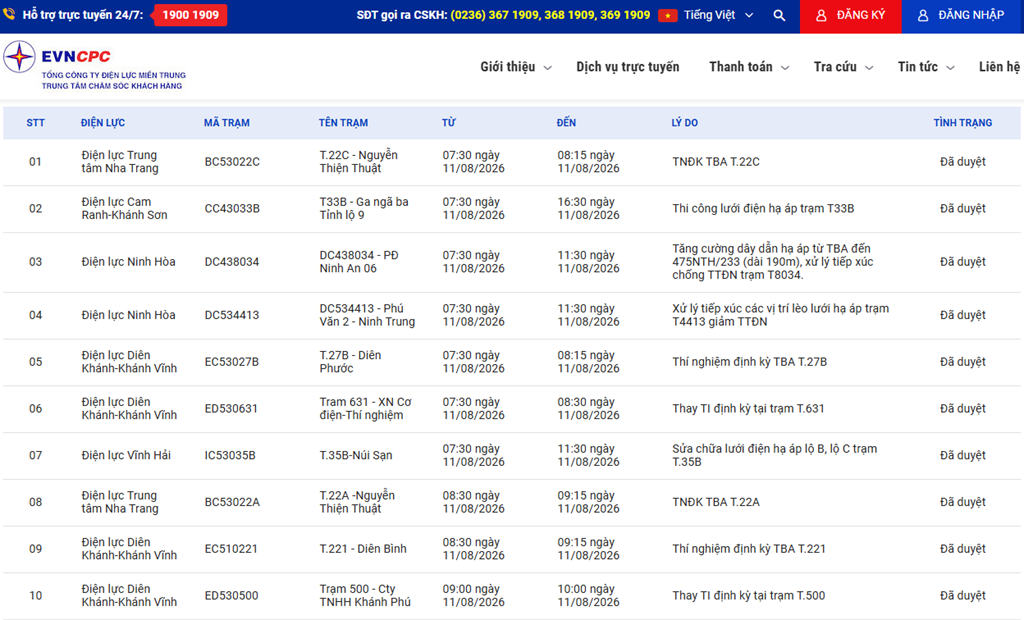1024x620 pixels.
Task: Select station code EC510221
Action: (231, 549)
